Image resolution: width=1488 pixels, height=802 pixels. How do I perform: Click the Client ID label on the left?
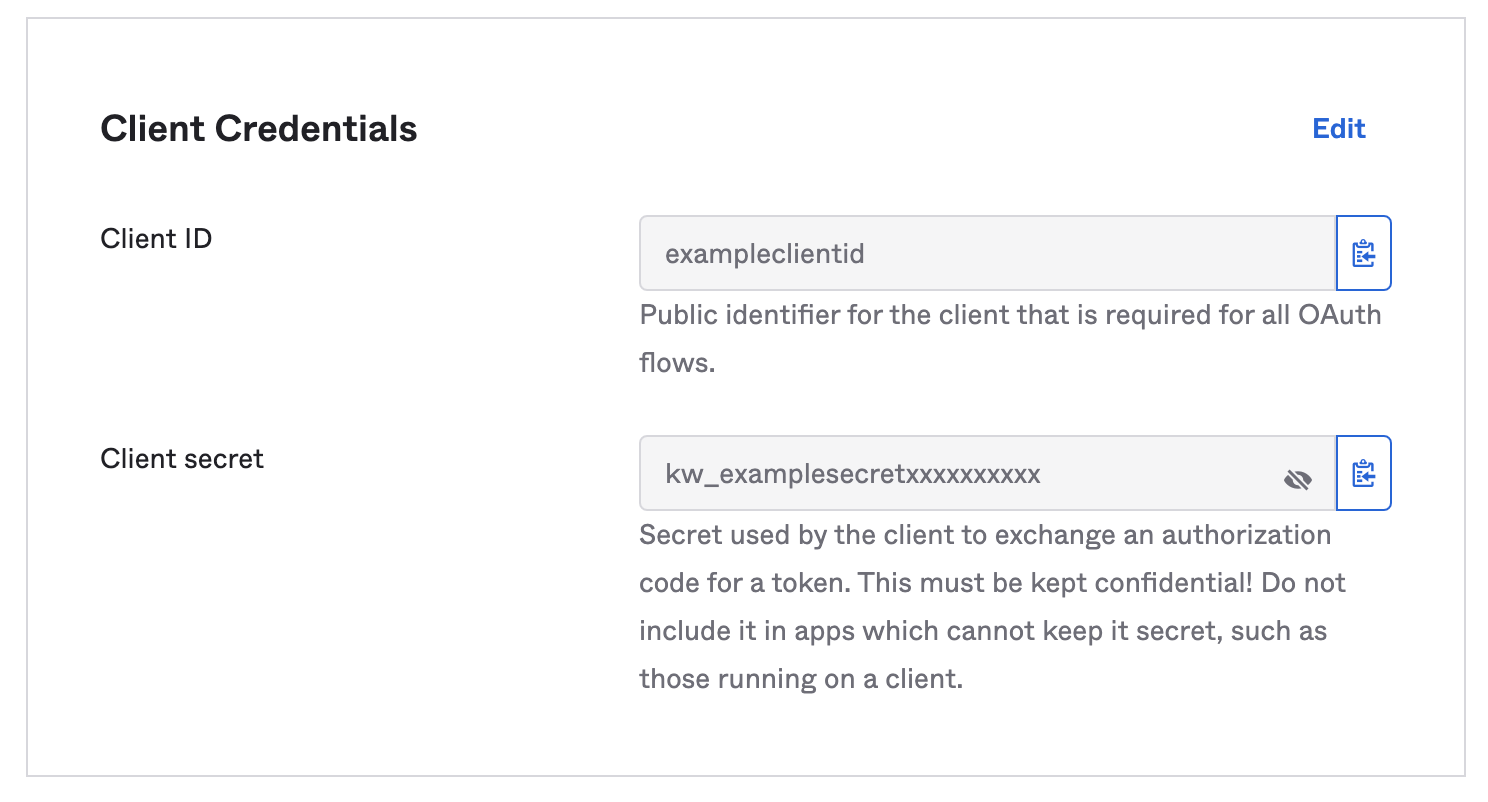156,238
